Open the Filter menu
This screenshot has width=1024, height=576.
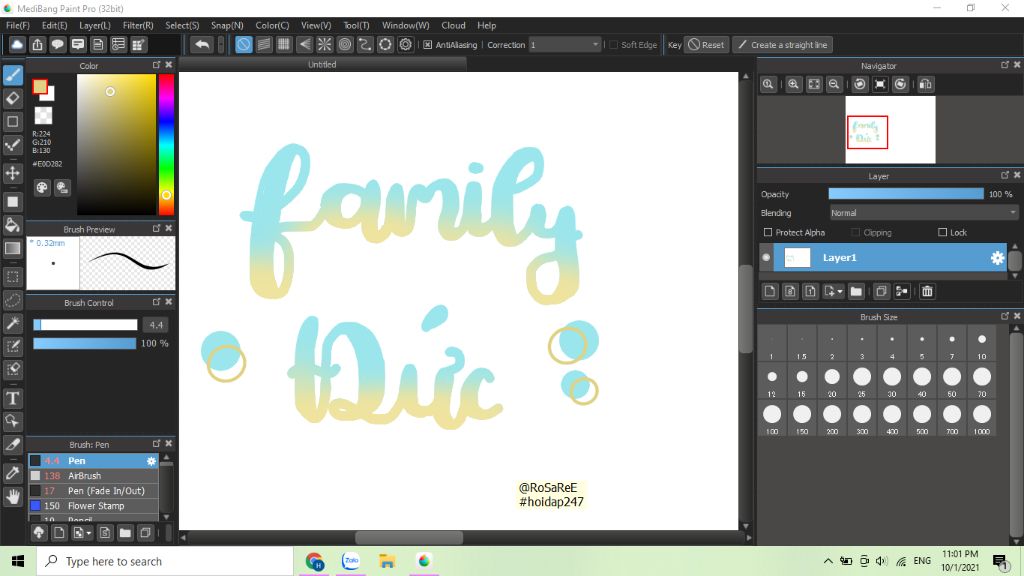pos(138,25)
